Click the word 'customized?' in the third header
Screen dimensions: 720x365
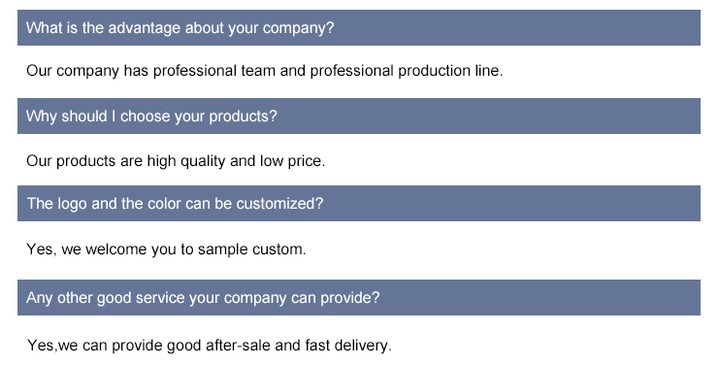[x=280, y=204]
